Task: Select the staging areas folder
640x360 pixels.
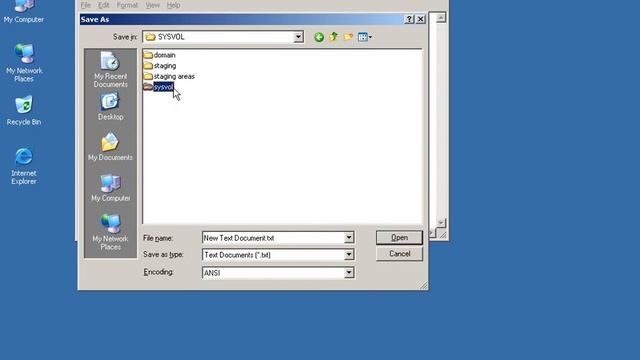Action: coord(169,76)
